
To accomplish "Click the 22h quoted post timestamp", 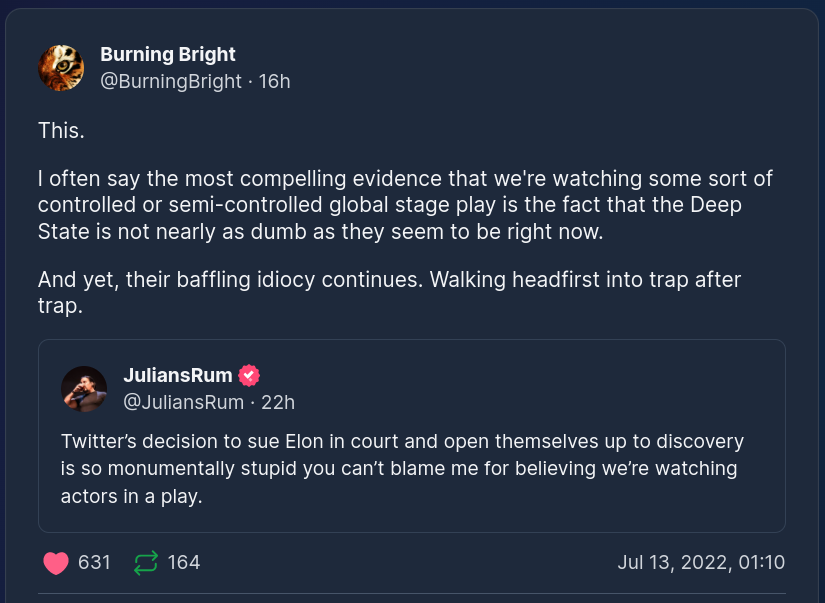I will (278, 402).
